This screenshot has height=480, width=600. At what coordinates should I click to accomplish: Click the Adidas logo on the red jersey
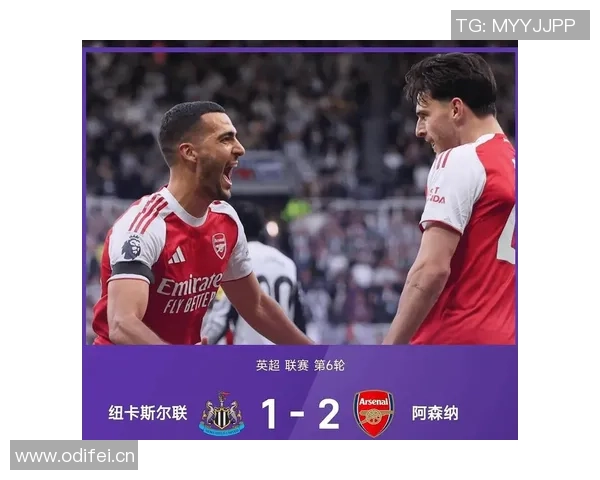(x=177, y=256)
